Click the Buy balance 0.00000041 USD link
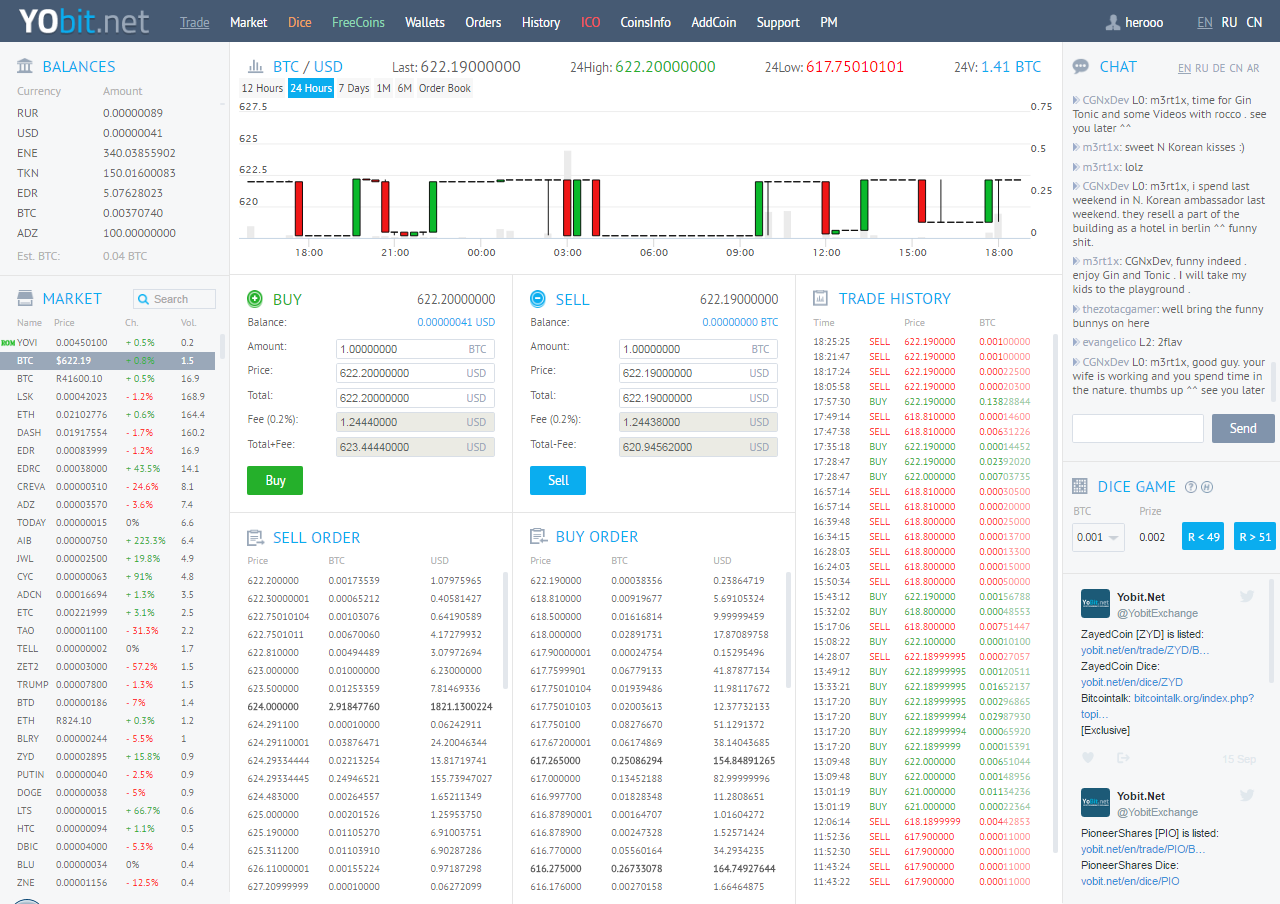The width and height of the screenshot is (1280, 904). 456,322
